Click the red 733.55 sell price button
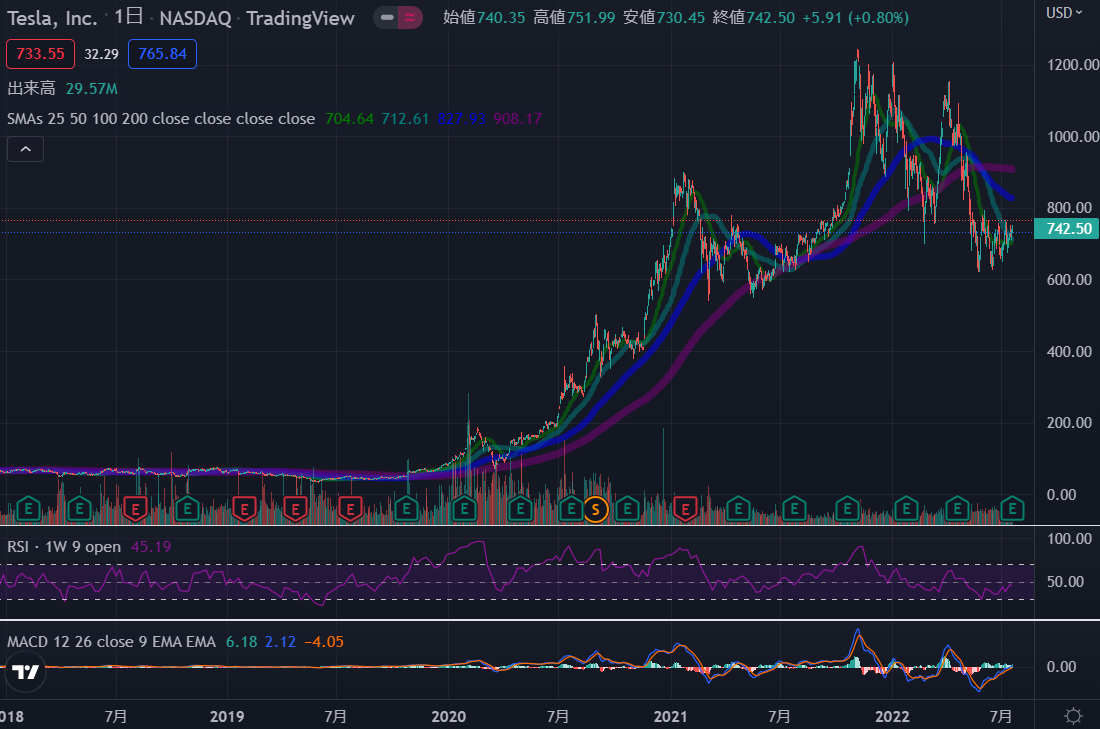The height and width of the screenshot is (729, 1100). point(40,54)
